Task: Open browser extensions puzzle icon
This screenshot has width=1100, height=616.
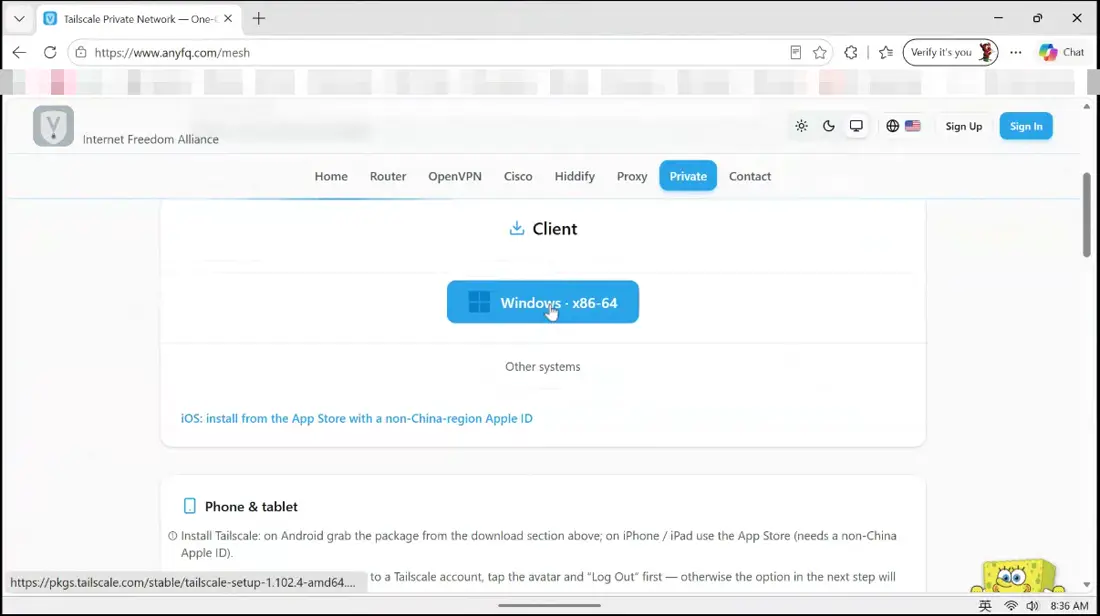Action: (851, 53)
